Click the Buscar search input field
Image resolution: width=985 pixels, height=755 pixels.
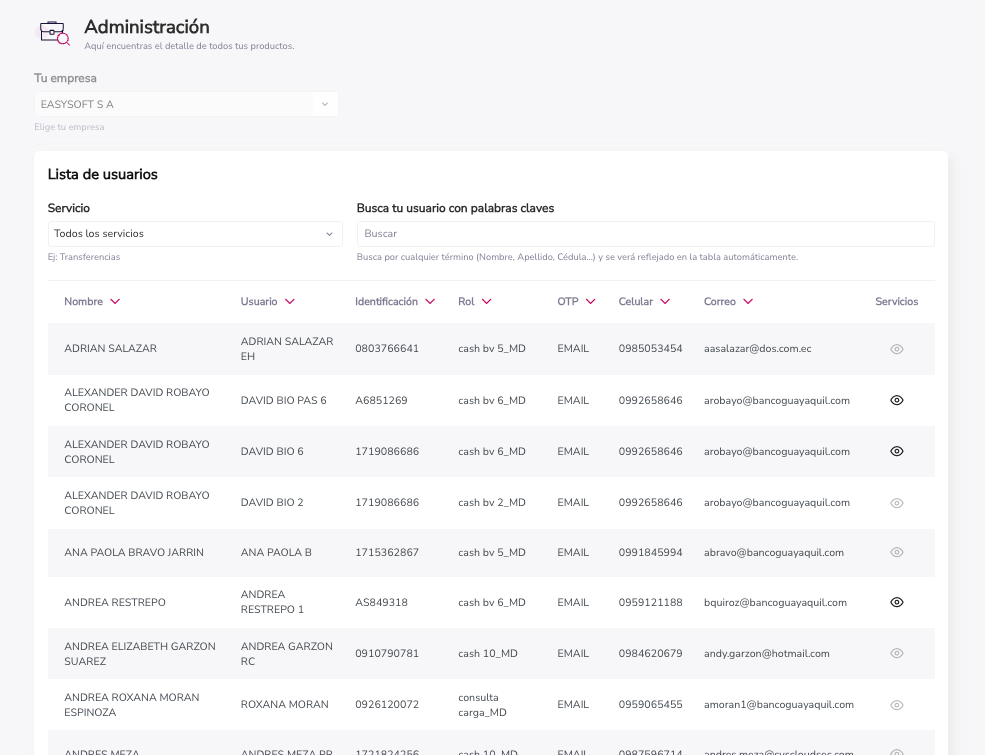point(645,234)
